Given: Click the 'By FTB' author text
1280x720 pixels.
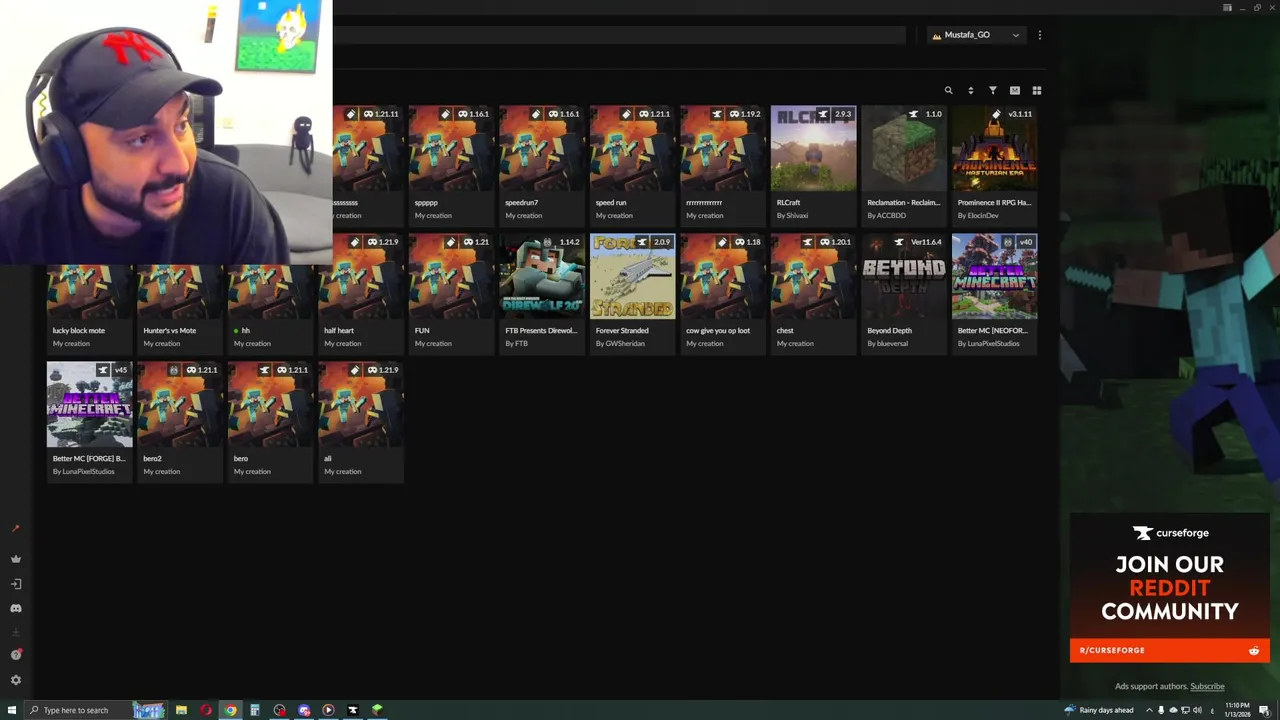Looking at the screenshot, I should point(516,343).
